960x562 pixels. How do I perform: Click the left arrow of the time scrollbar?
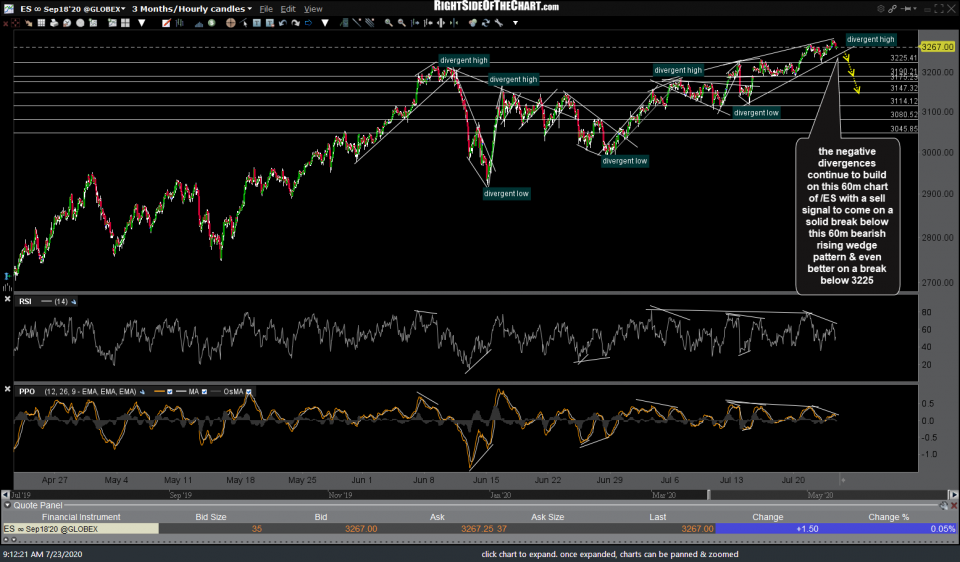[x=6, y=495]
